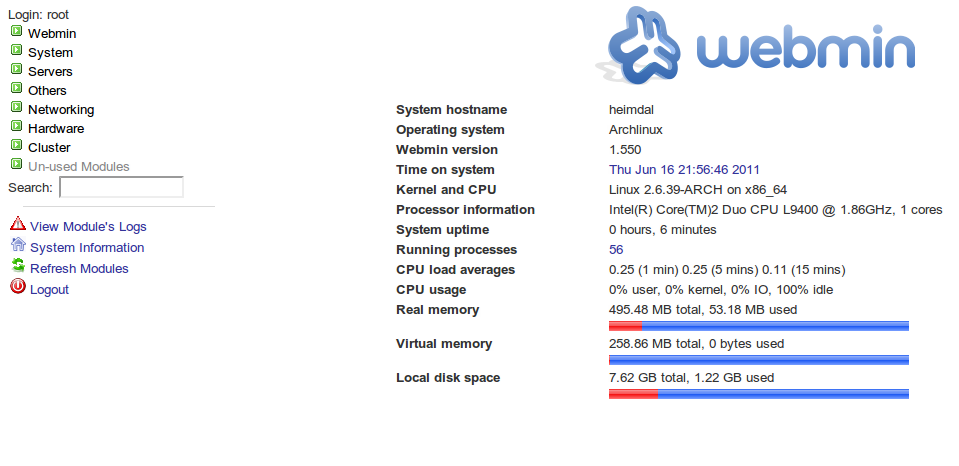The width and height of the screenshot is (959, 466).
Task: Click the View Module's Logs warning icon
Action: point(17,225)
